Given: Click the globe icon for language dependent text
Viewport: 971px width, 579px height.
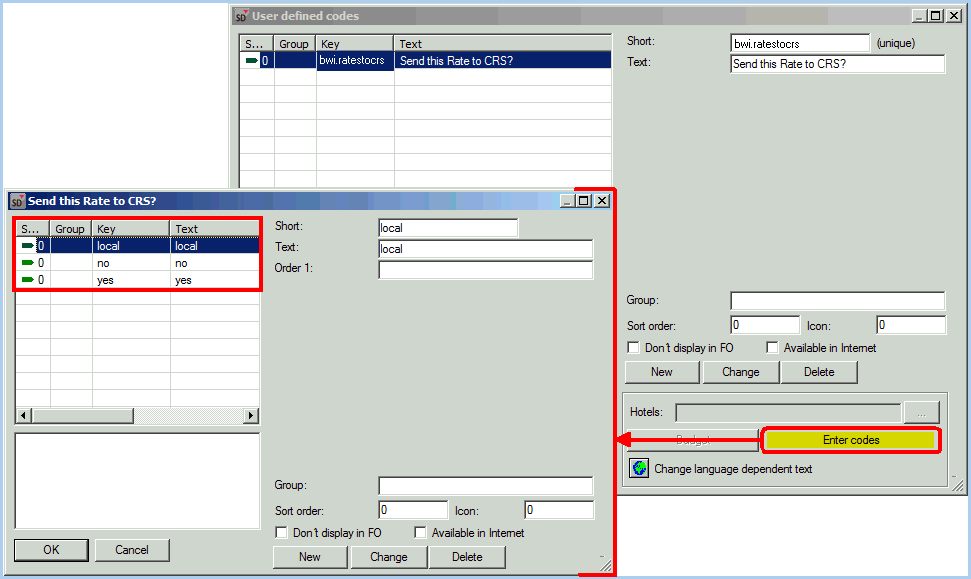Looking at the screenshot, I should (x=639, y=469).
